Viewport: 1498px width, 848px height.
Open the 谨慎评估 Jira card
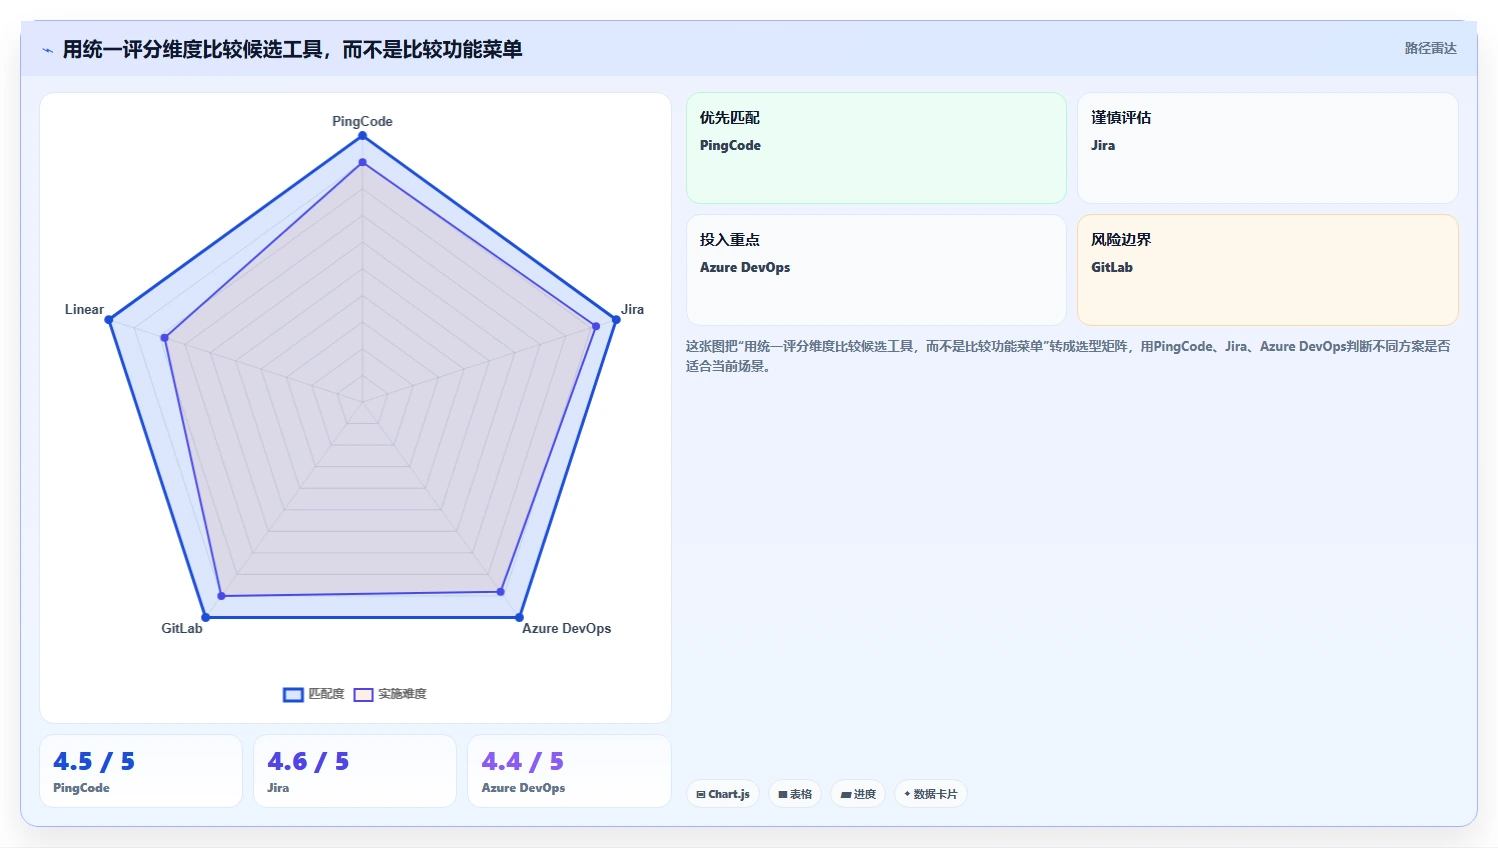pos(1268,148)
